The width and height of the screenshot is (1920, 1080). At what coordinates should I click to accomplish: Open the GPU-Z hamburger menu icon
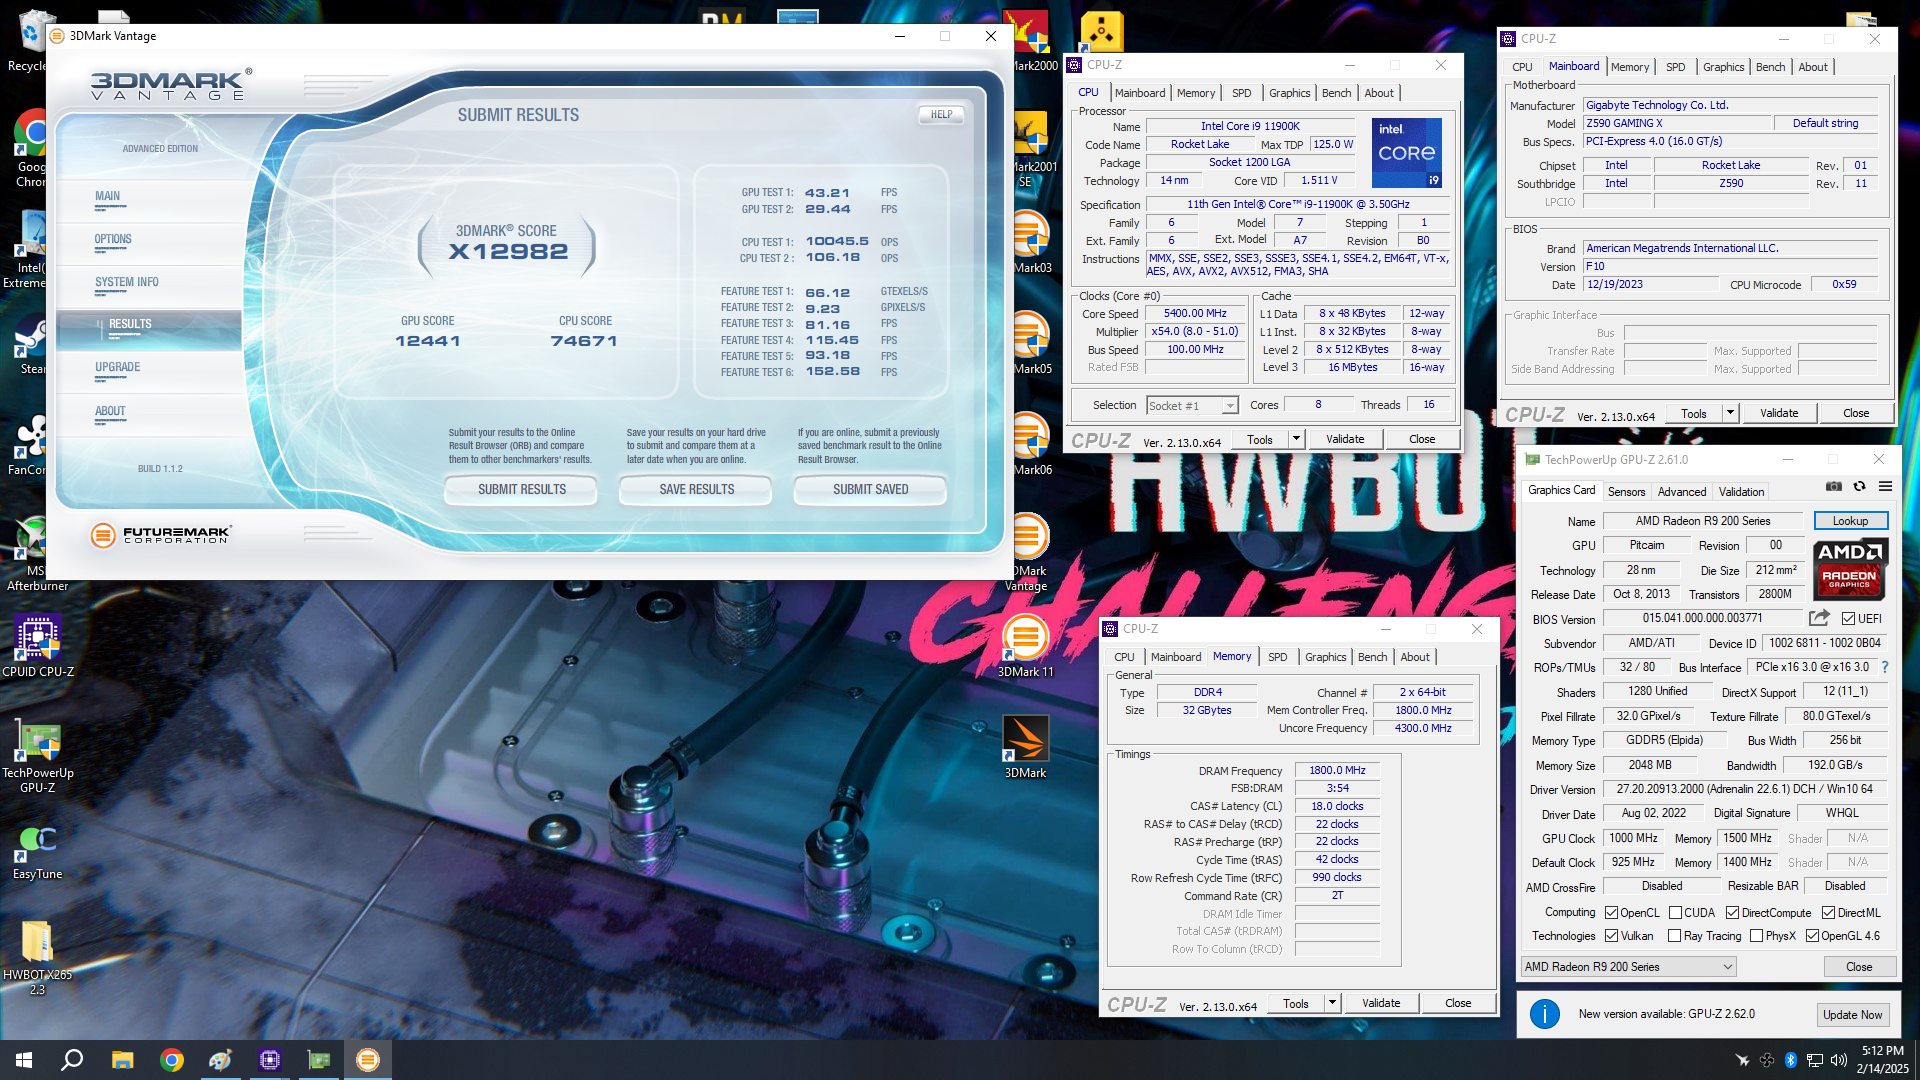point(1885,487)
